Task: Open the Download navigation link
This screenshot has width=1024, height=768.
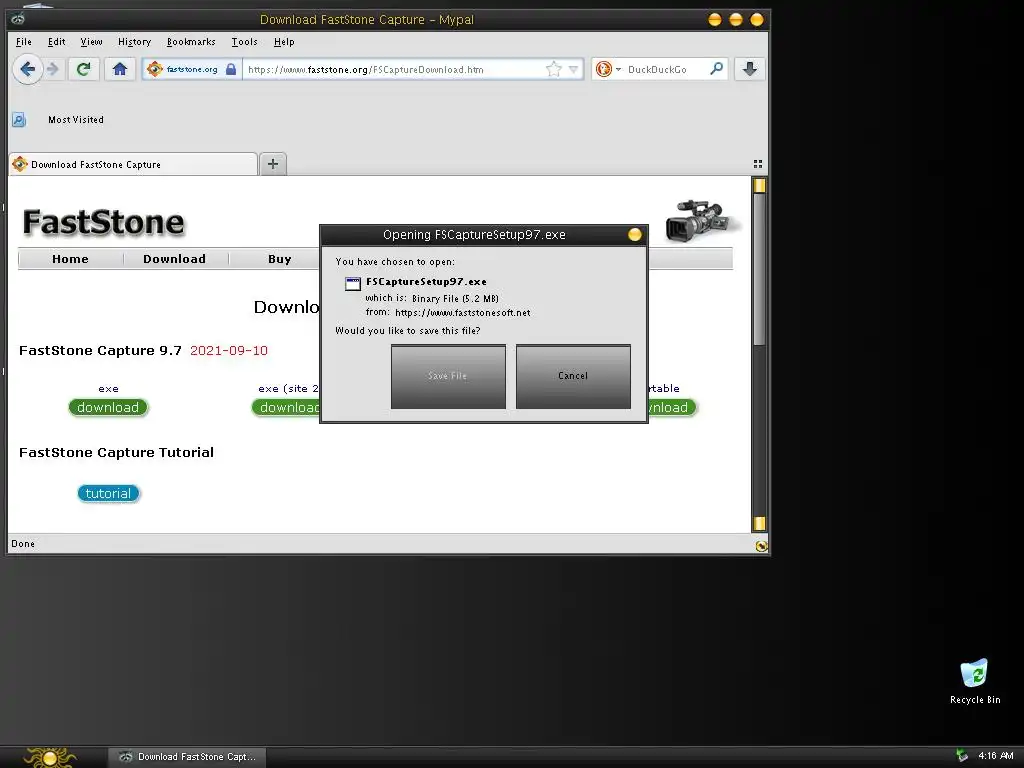Action: coord(174,259)
